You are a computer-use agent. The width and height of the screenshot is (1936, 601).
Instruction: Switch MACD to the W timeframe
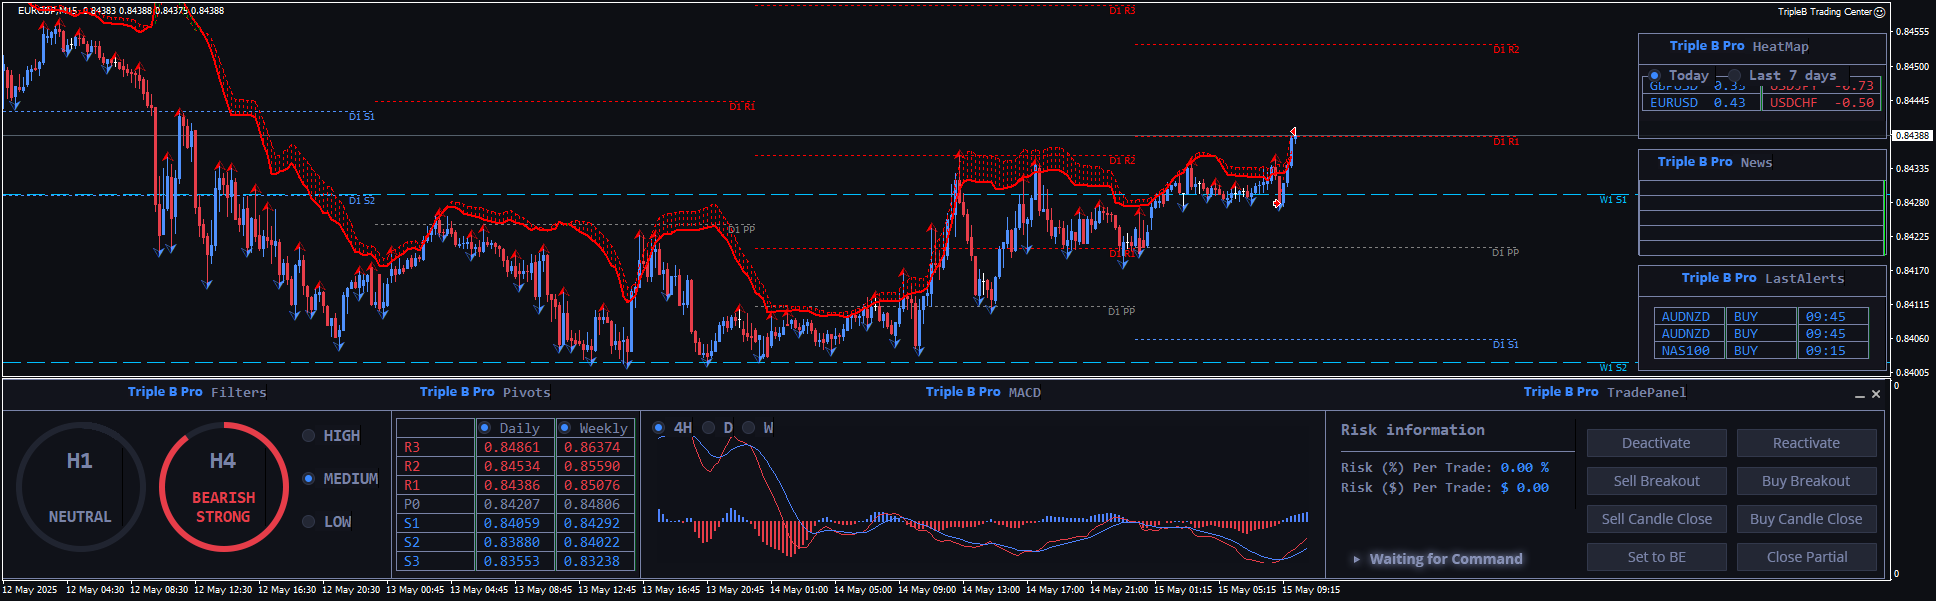pos(749,428)
